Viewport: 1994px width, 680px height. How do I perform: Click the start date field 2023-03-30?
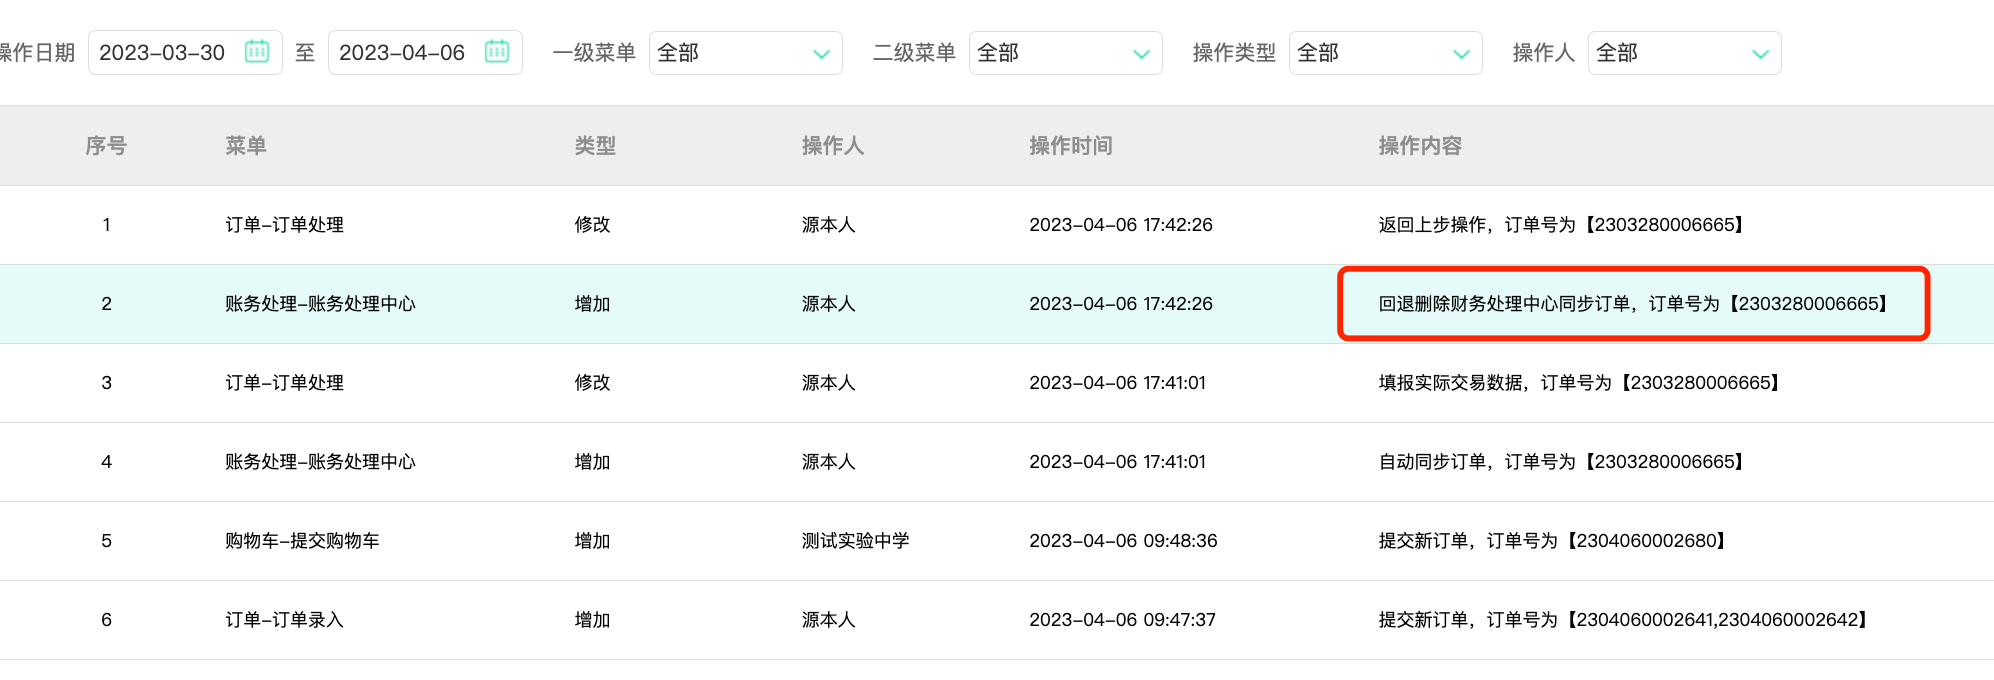[x=163, y=53]
